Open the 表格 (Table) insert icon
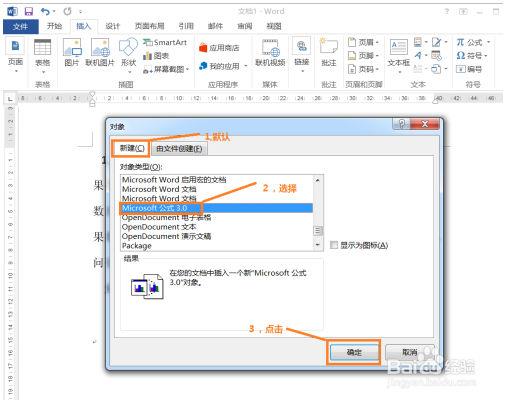 pos(42,47)
